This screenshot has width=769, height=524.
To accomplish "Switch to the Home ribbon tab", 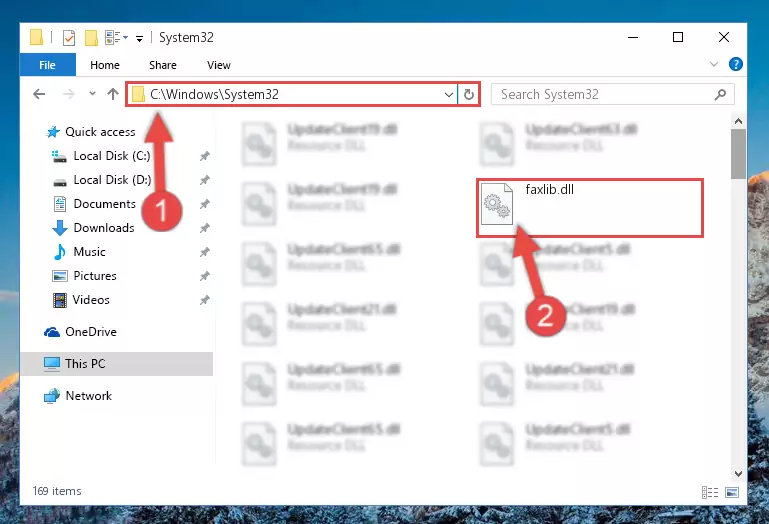I will [x=105, y=65].
